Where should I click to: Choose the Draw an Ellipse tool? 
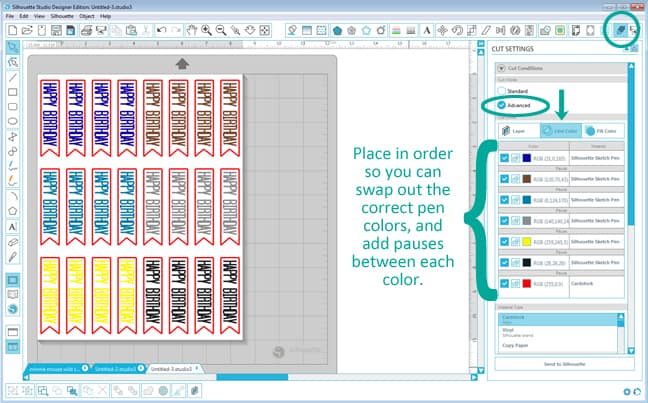[x=13, y=121]
